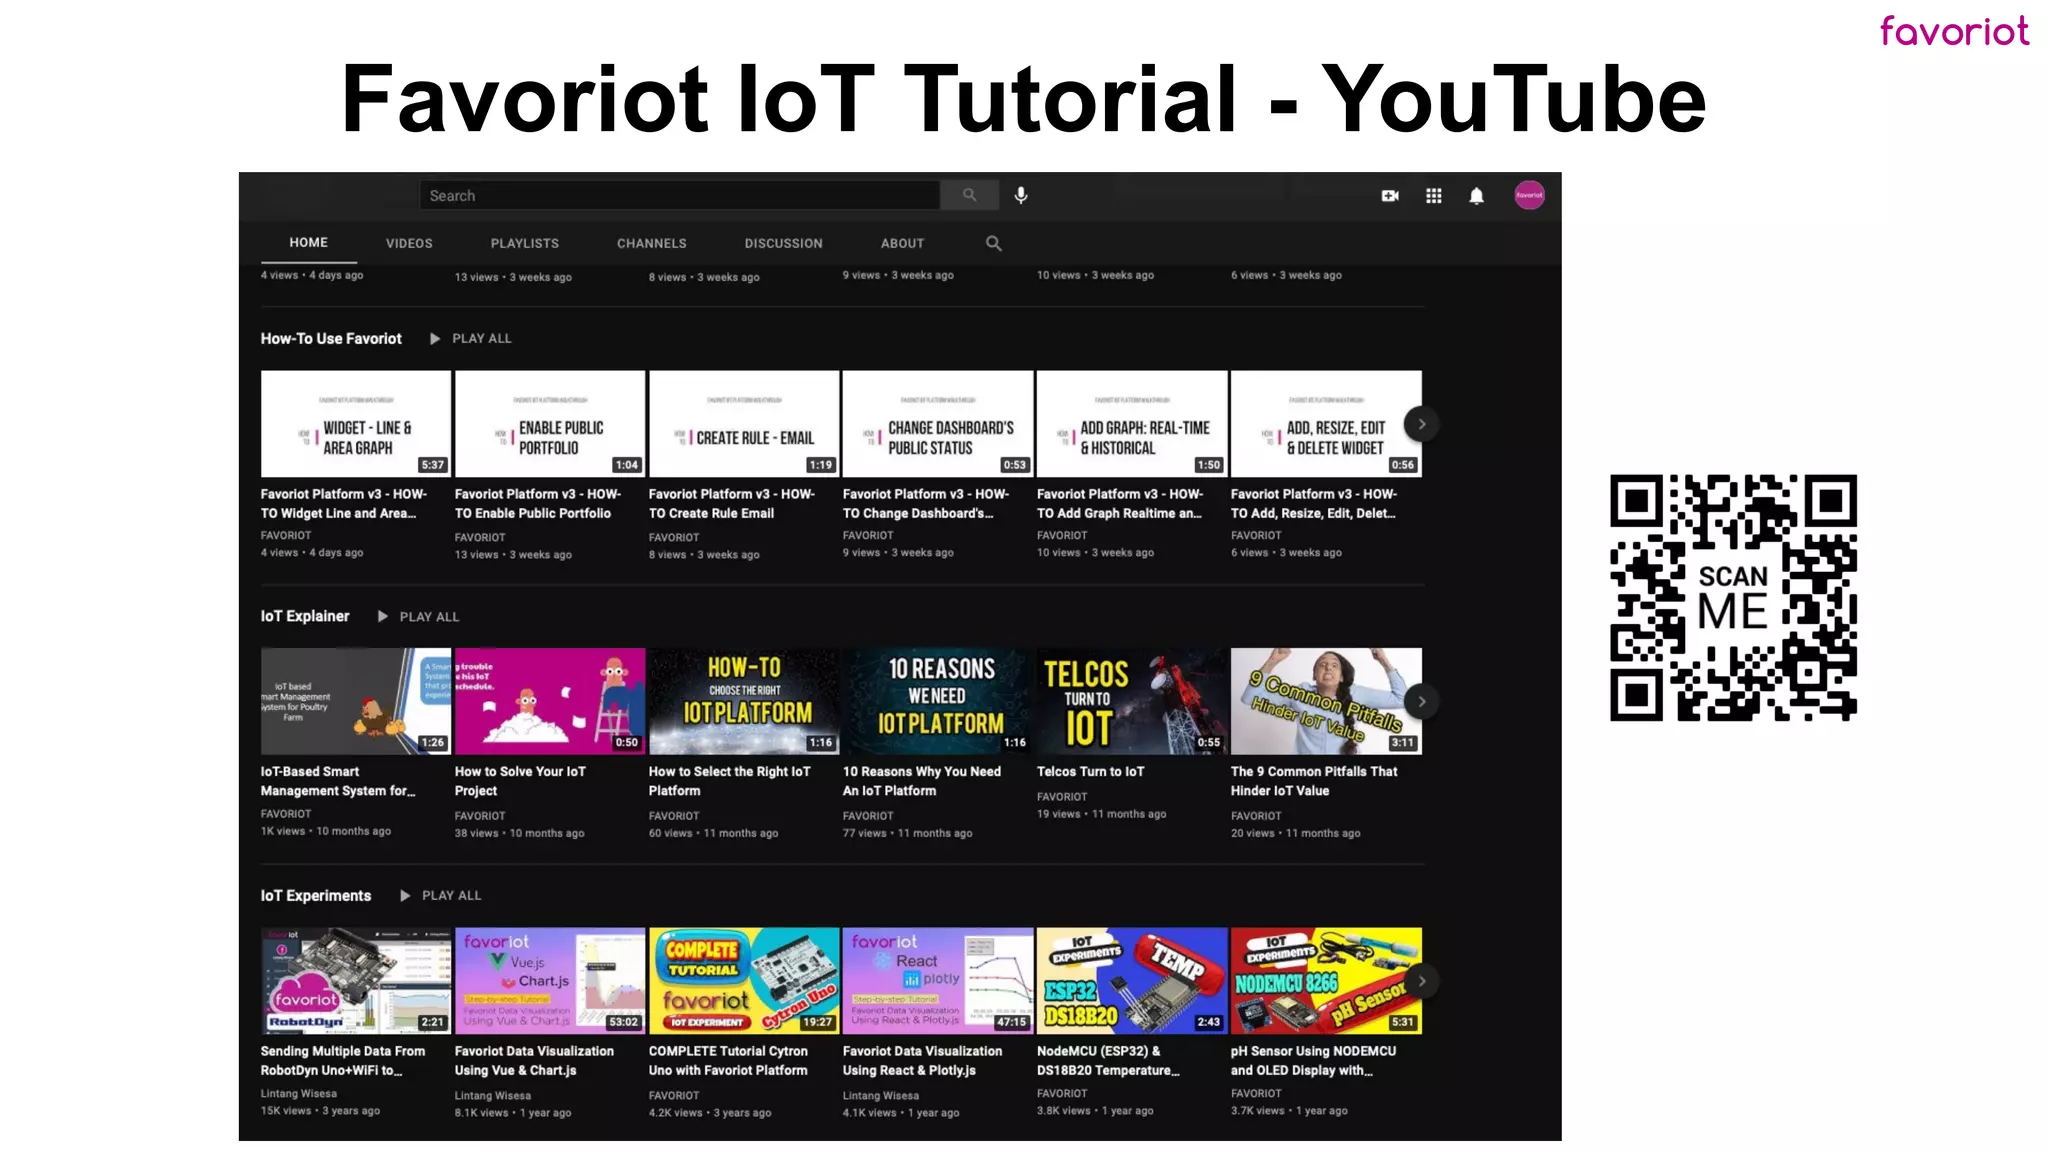This screenshot has height=1152, width=2048.
Task: Open the DISCUSSION tab
Action: pyautogui.click(x=783, y=243)
